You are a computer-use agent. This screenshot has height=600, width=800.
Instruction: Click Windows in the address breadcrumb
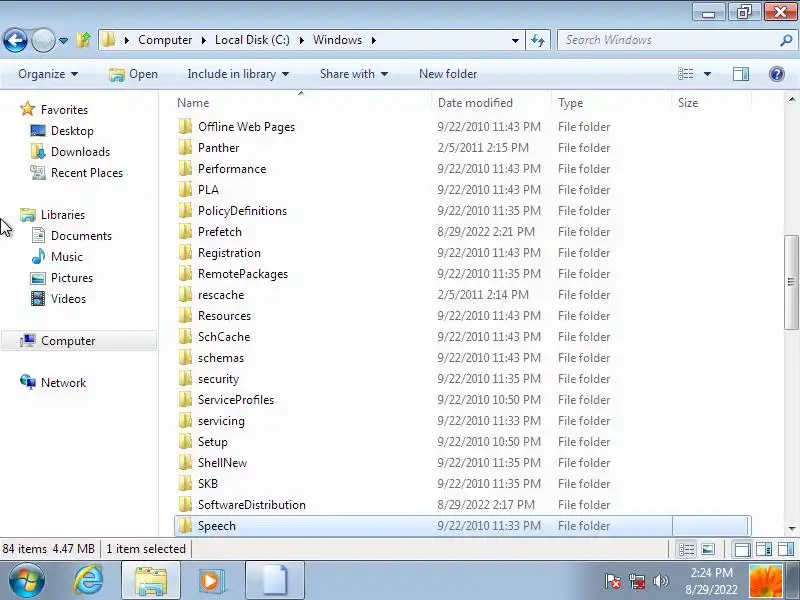(337, 40)
